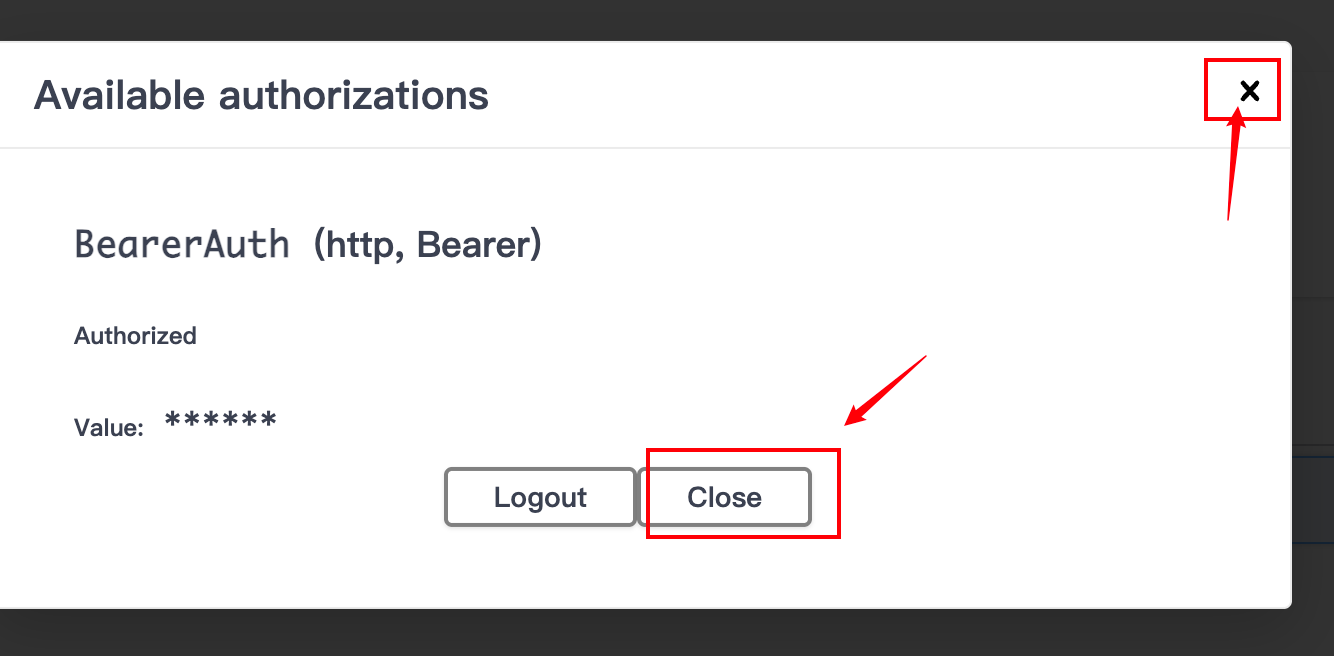Click the Logout button
This screenshot has height=656, width=1334.
coord(540,497)
